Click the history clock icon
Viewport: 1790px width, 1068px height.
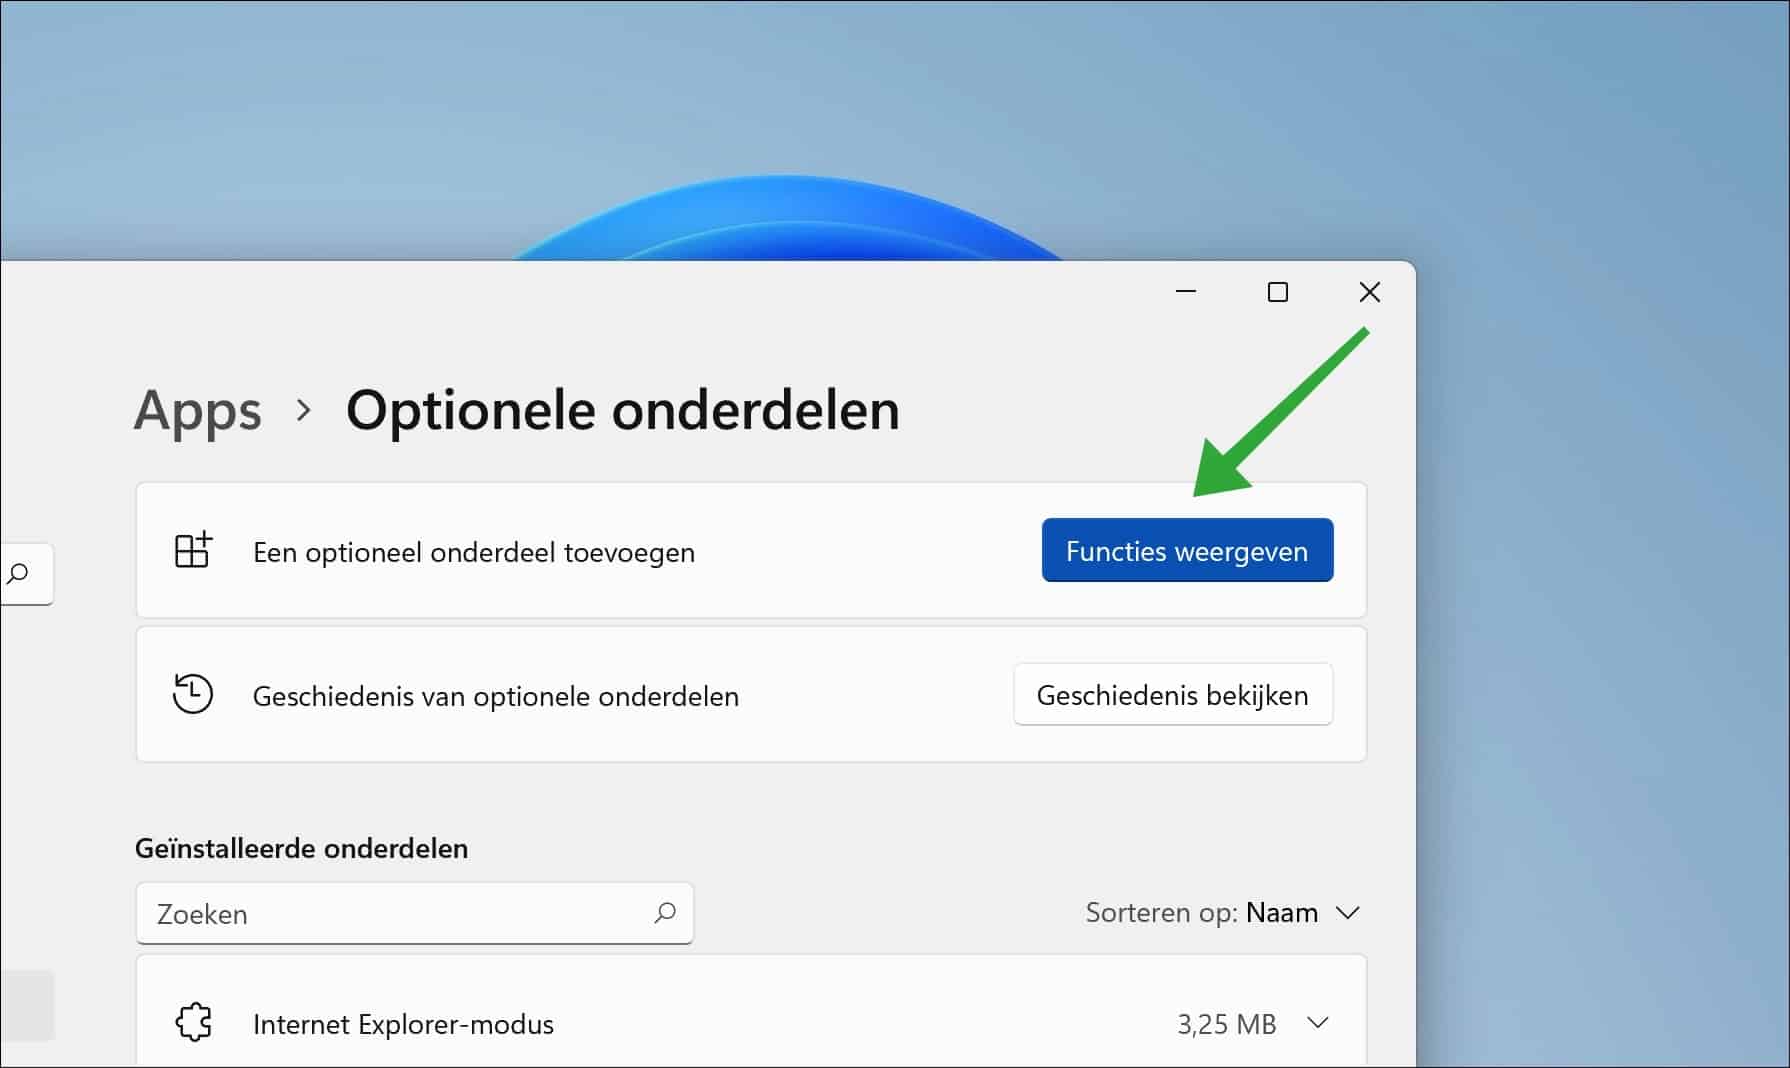[x=192, y=695]
